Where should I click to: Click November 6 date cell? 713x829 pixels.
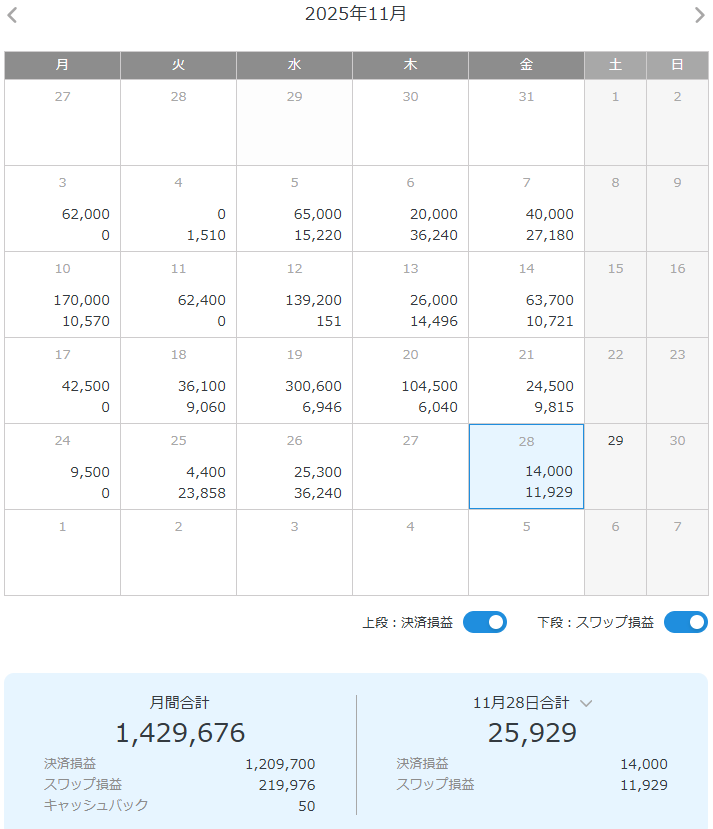[410, 209]
